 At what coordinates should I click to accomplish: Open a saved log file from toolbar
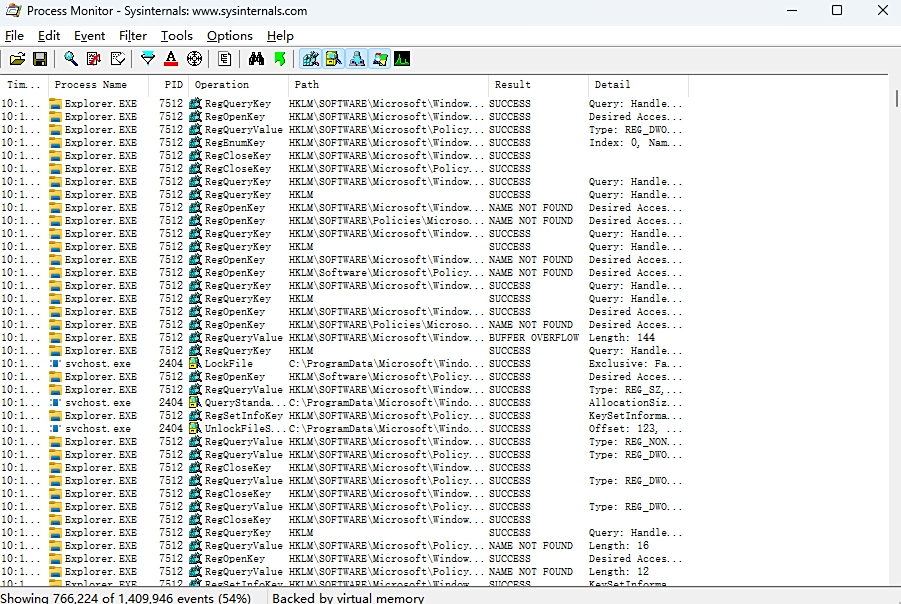(x=17, y=58)
